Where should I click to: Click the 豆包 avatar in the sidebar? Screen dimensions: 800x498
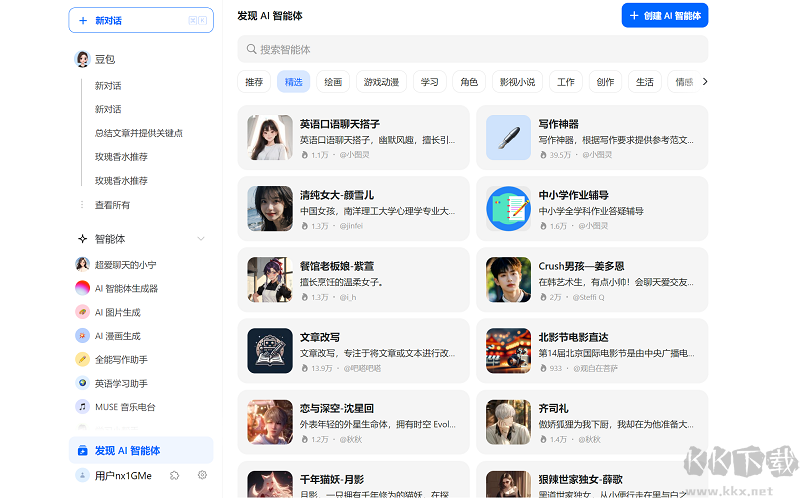coord(83,59)
